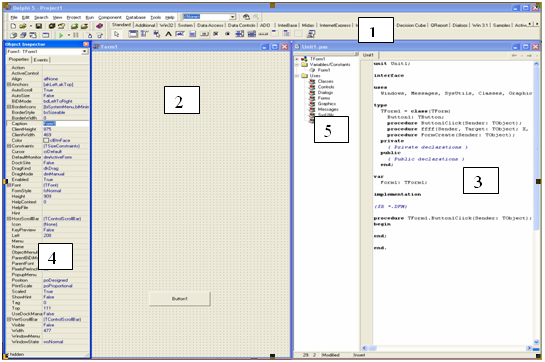Select the Button component 'OK' icon

tap(204, 34)
